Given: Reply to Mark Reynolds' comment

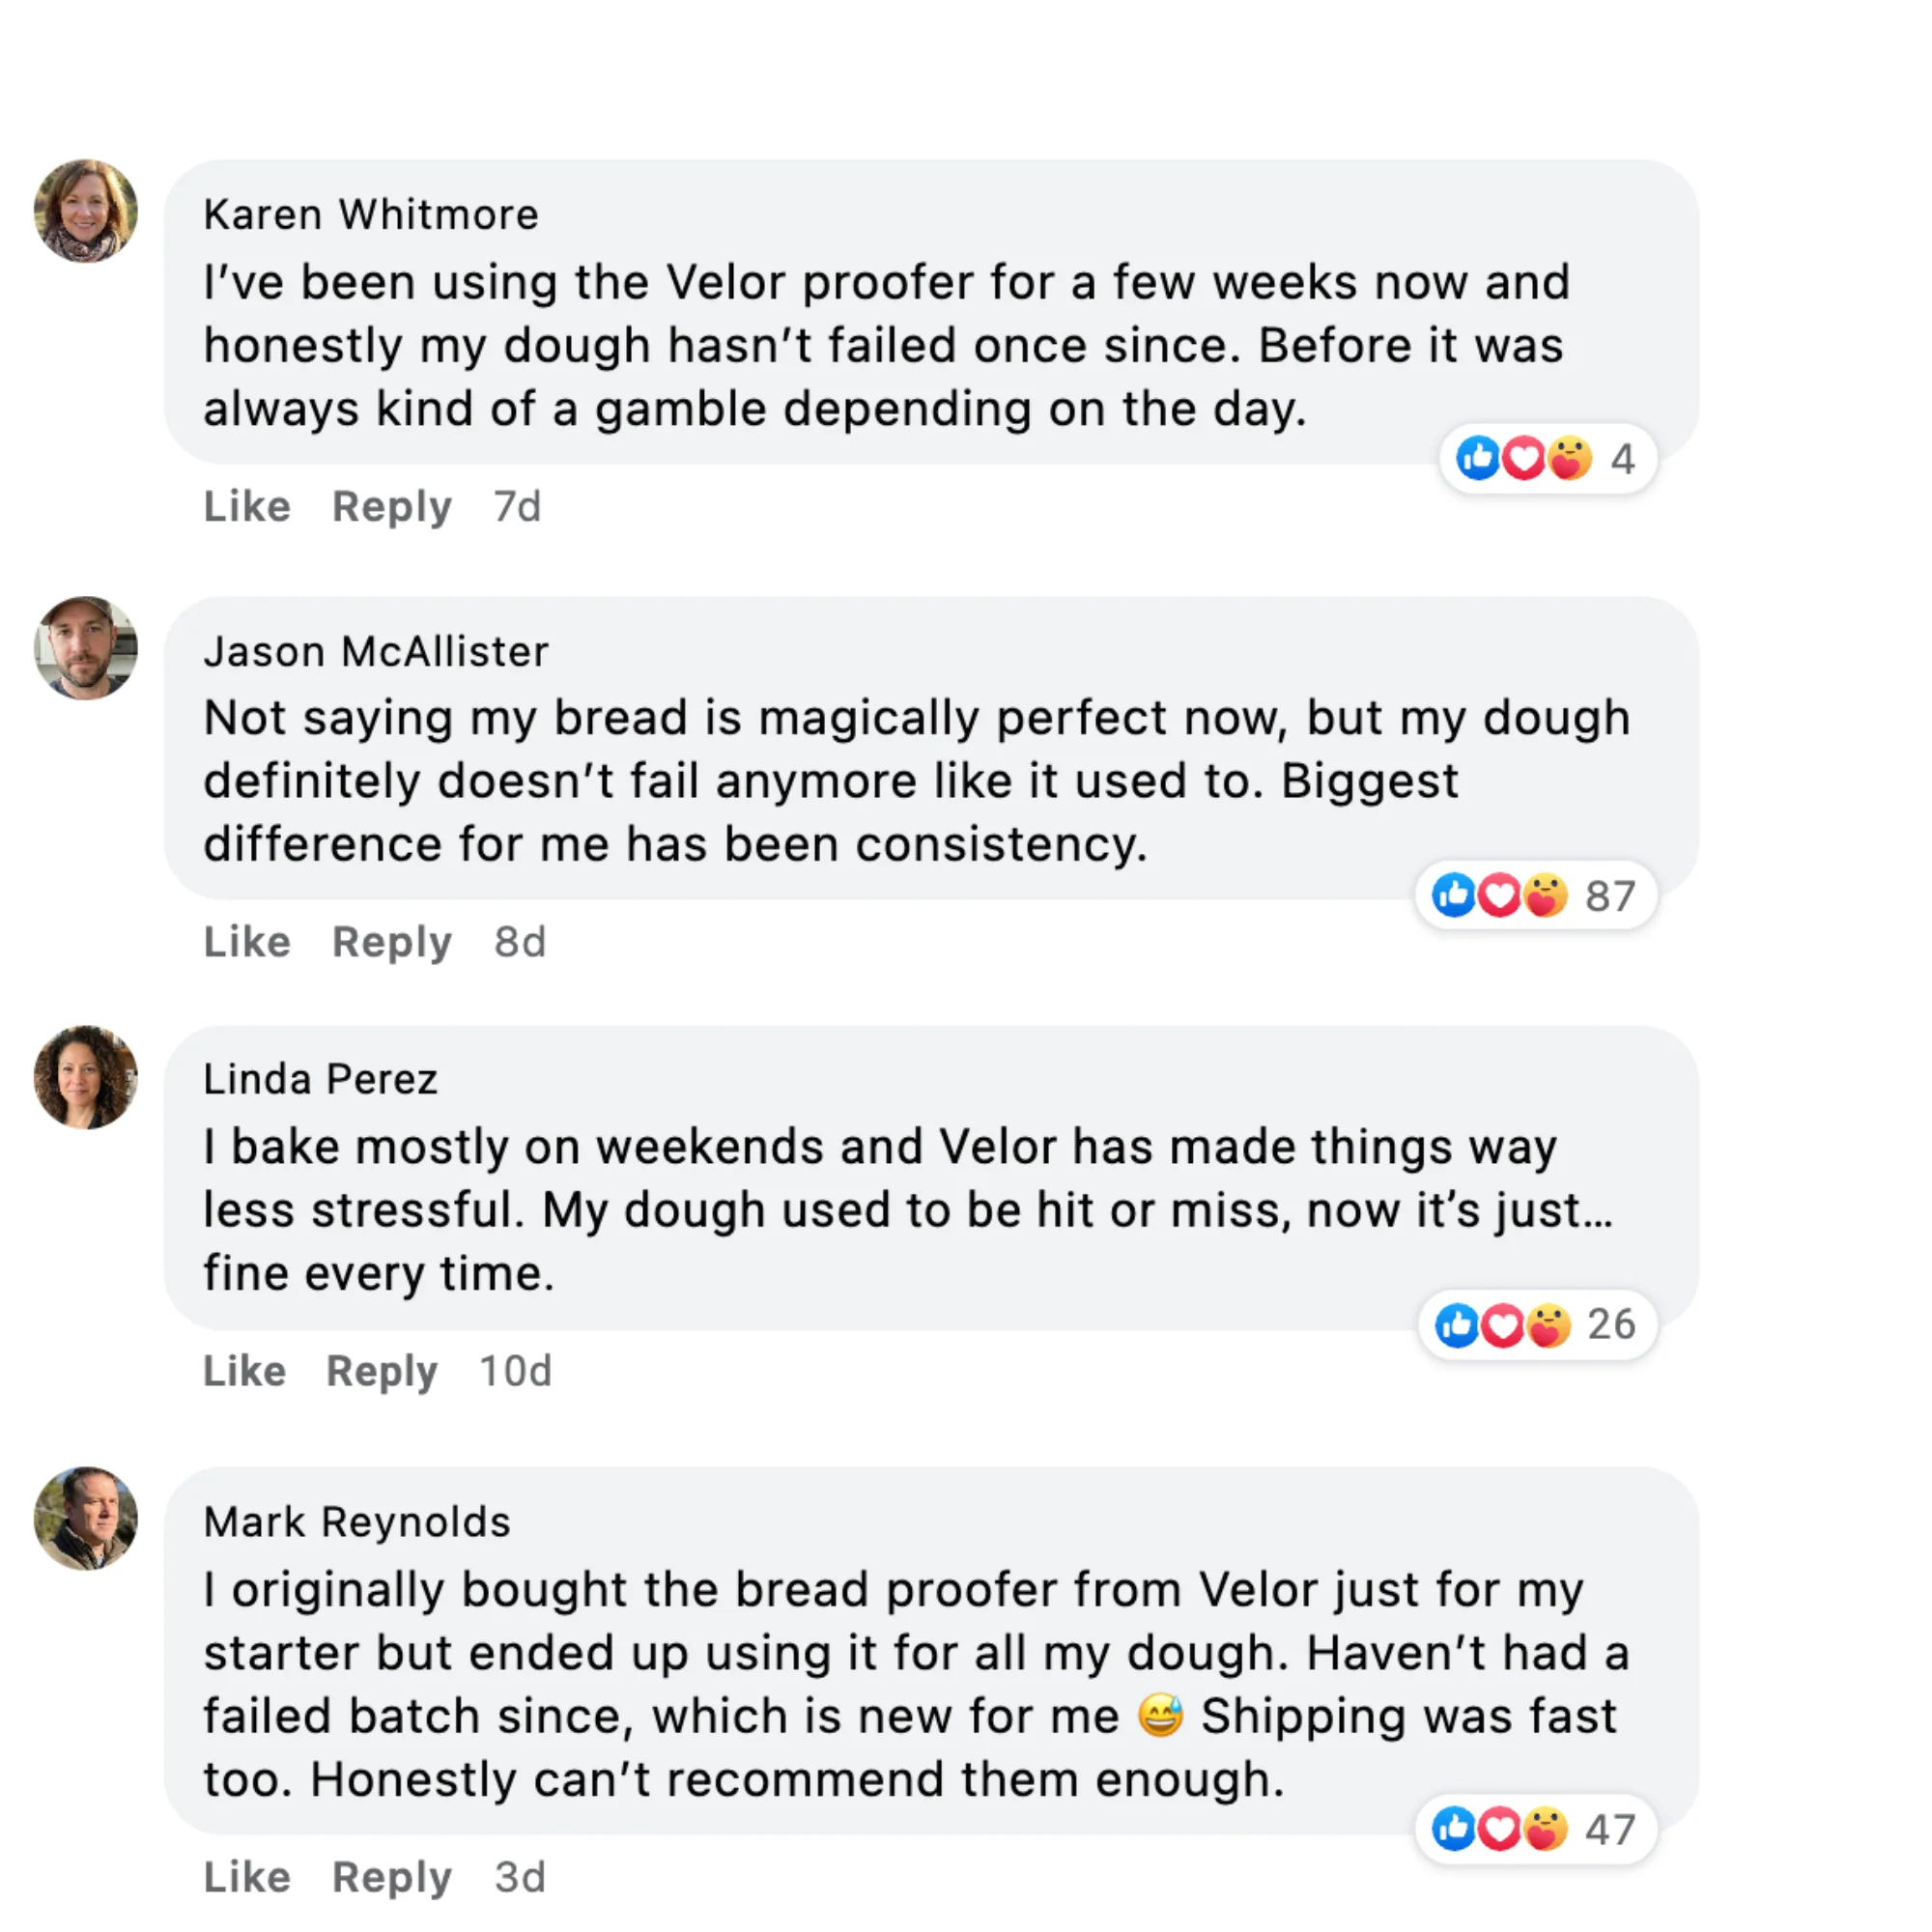Looking at the screenshot, I should point(391,1877).
